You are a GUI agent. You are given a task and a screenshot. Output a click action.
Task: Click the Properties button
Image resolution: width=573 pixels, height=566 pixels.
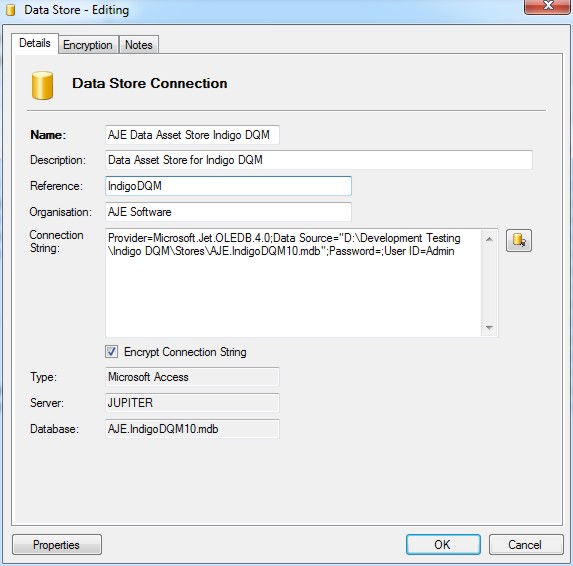pos(57,544)
